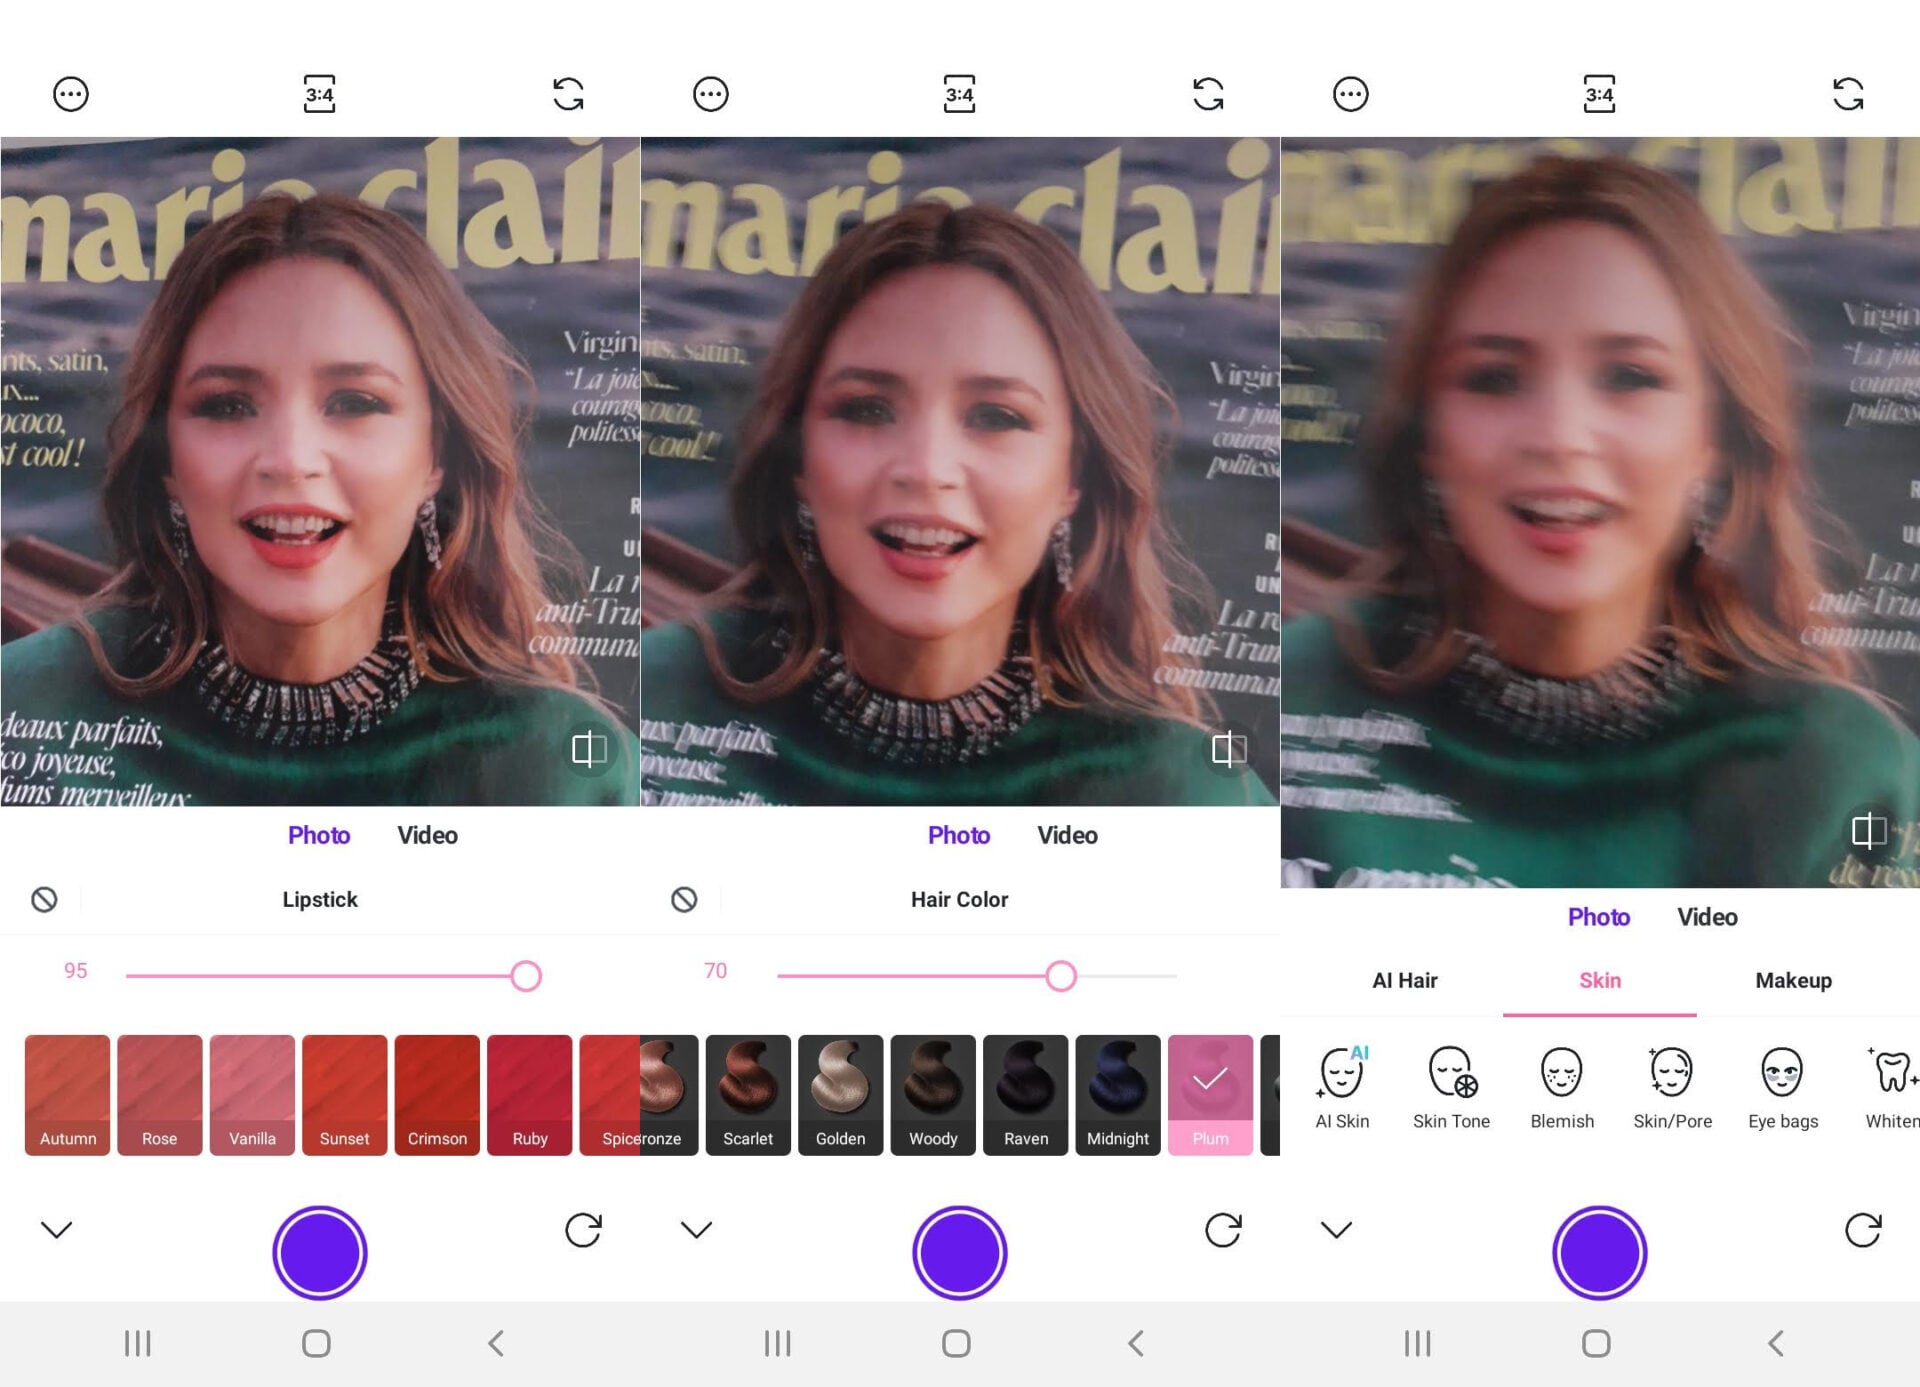Pick the Autumn lipstick shade
Image resolution: width=1920 pixels, height=1387 pixels.
68,1095
